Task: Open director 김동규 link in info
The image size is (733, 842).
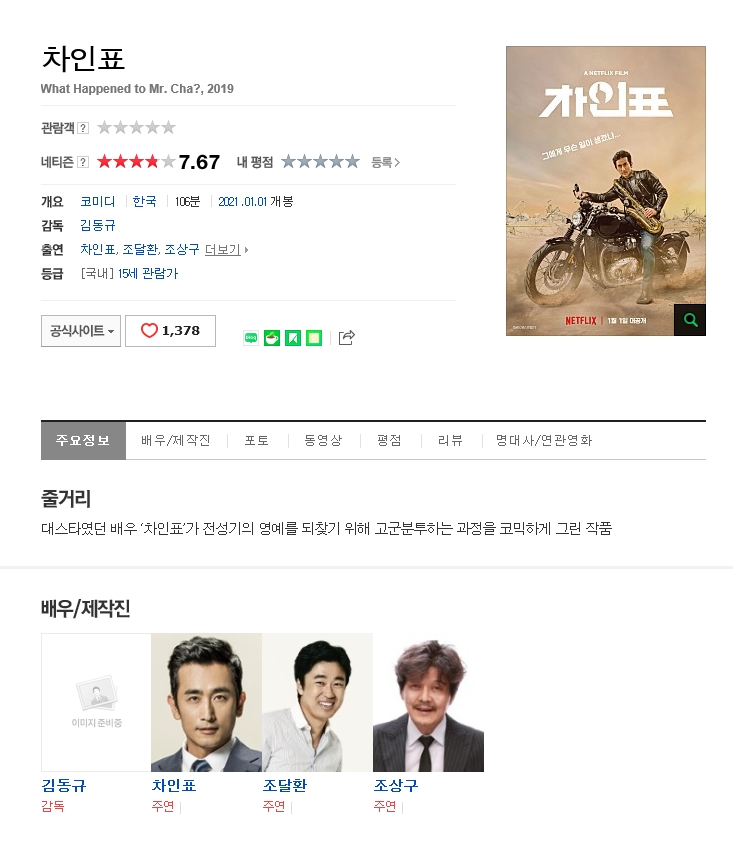Action: point(98,226)
